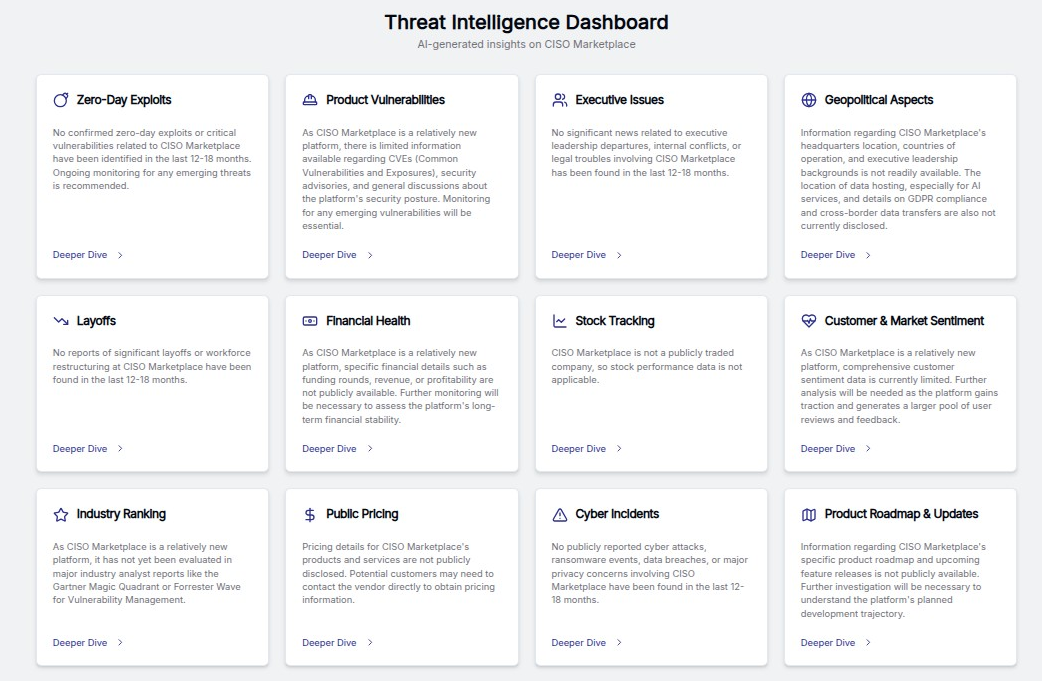Open Deeper Dive under Cyber Incidents
This screenshot has height=681, width=1042.
pyautogui.click(x=576, y=643)
